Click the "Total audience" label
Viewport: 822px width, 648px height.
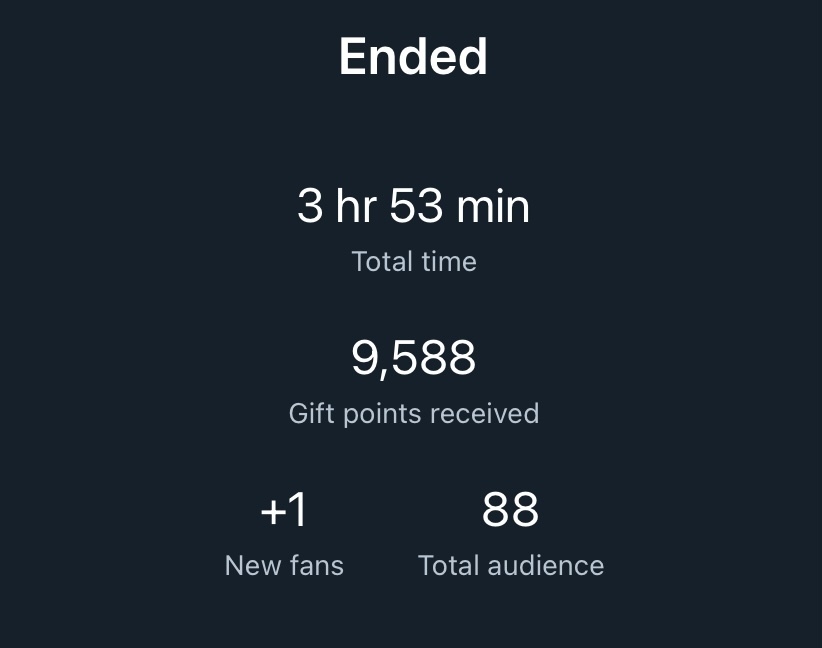pyautogui.click(x=510, y=565)
